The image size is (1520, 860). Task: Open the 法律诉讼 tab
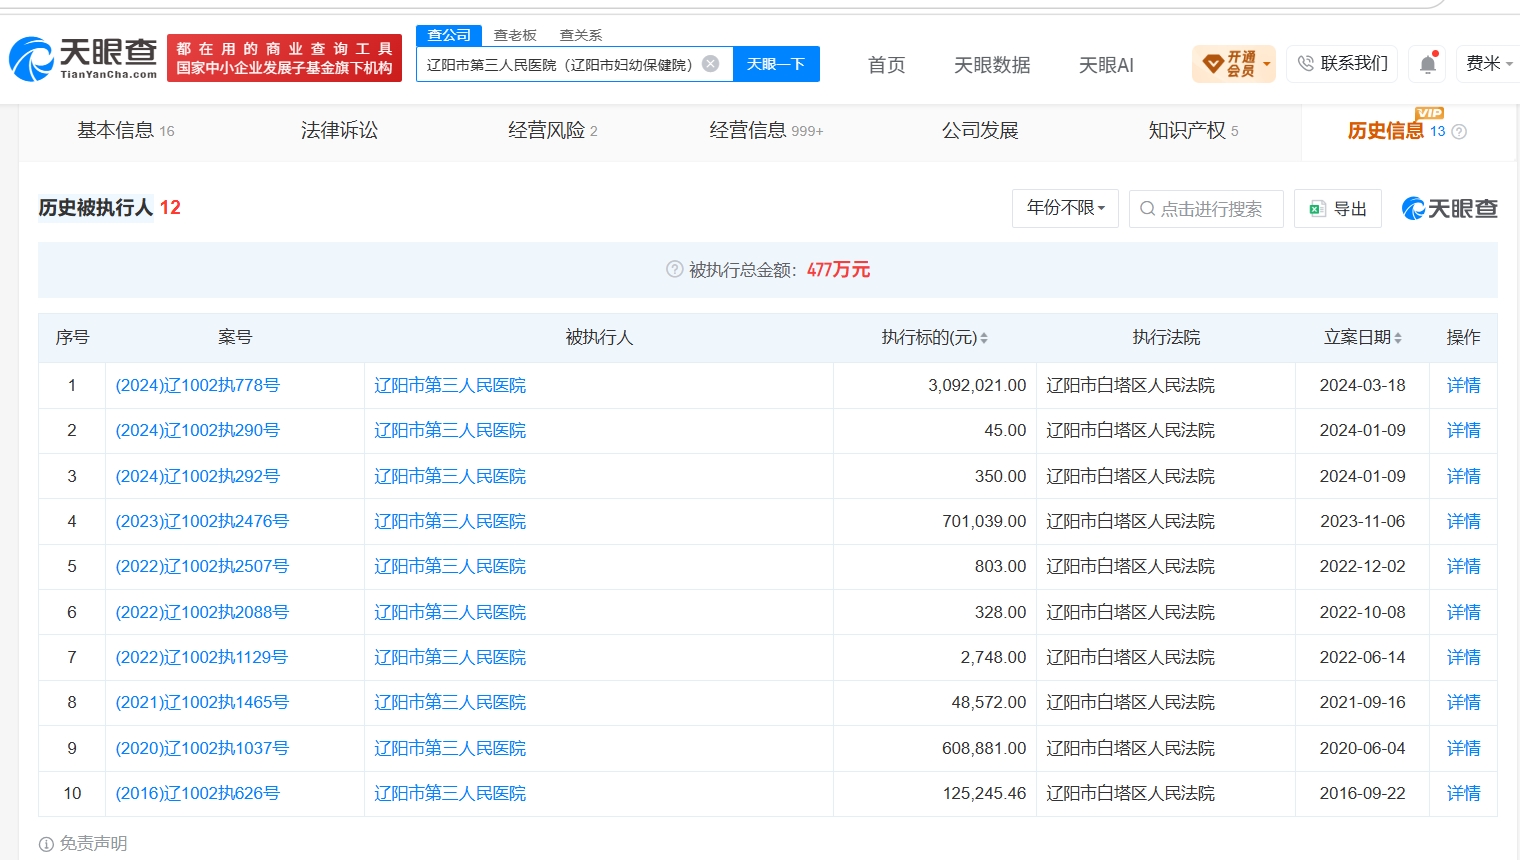(x=340, y=131)
